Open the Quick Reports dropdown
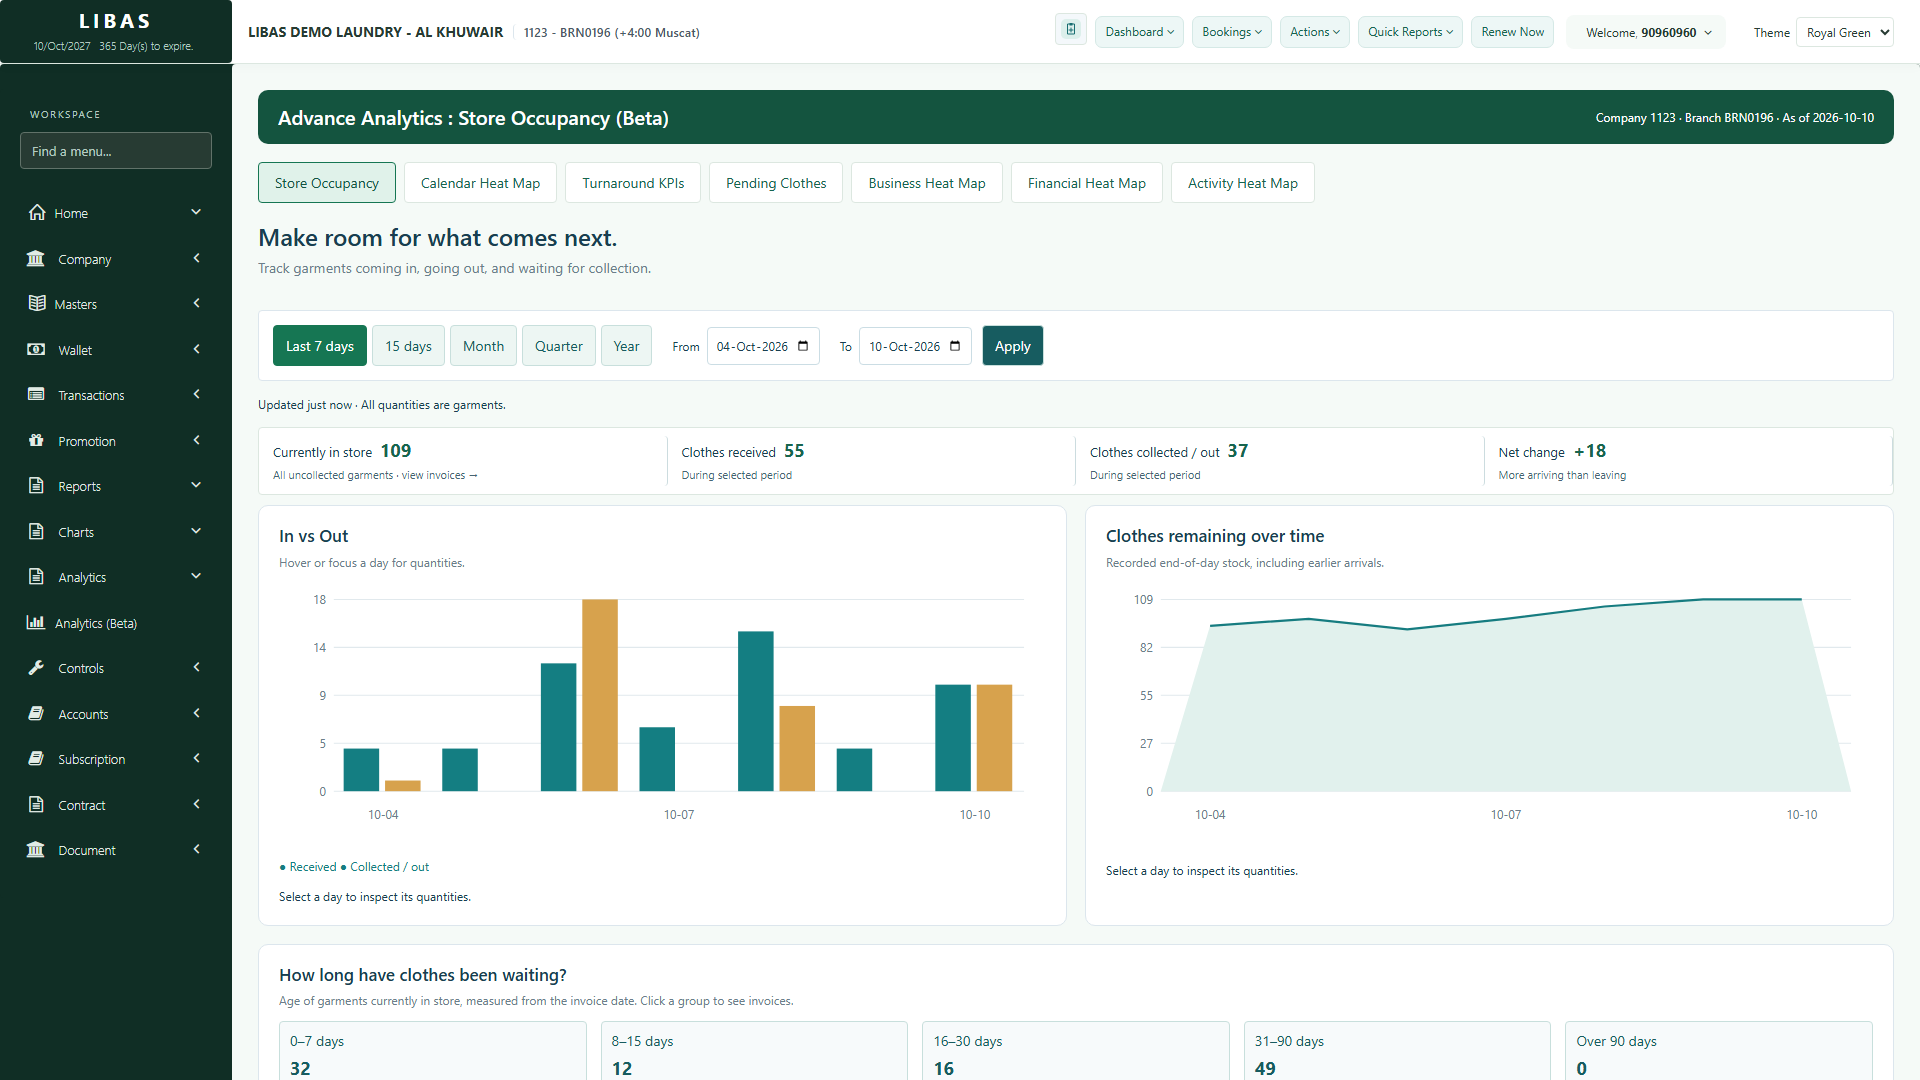Image resolution: width=1920 pixels, height=1080 pixels. click(x=1410, y=32)
